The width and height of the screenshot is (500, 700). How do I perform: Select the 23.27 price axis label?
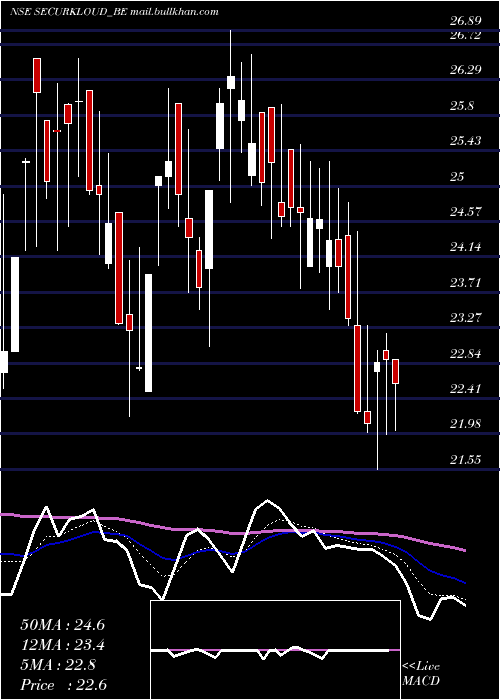pos(466,318)
